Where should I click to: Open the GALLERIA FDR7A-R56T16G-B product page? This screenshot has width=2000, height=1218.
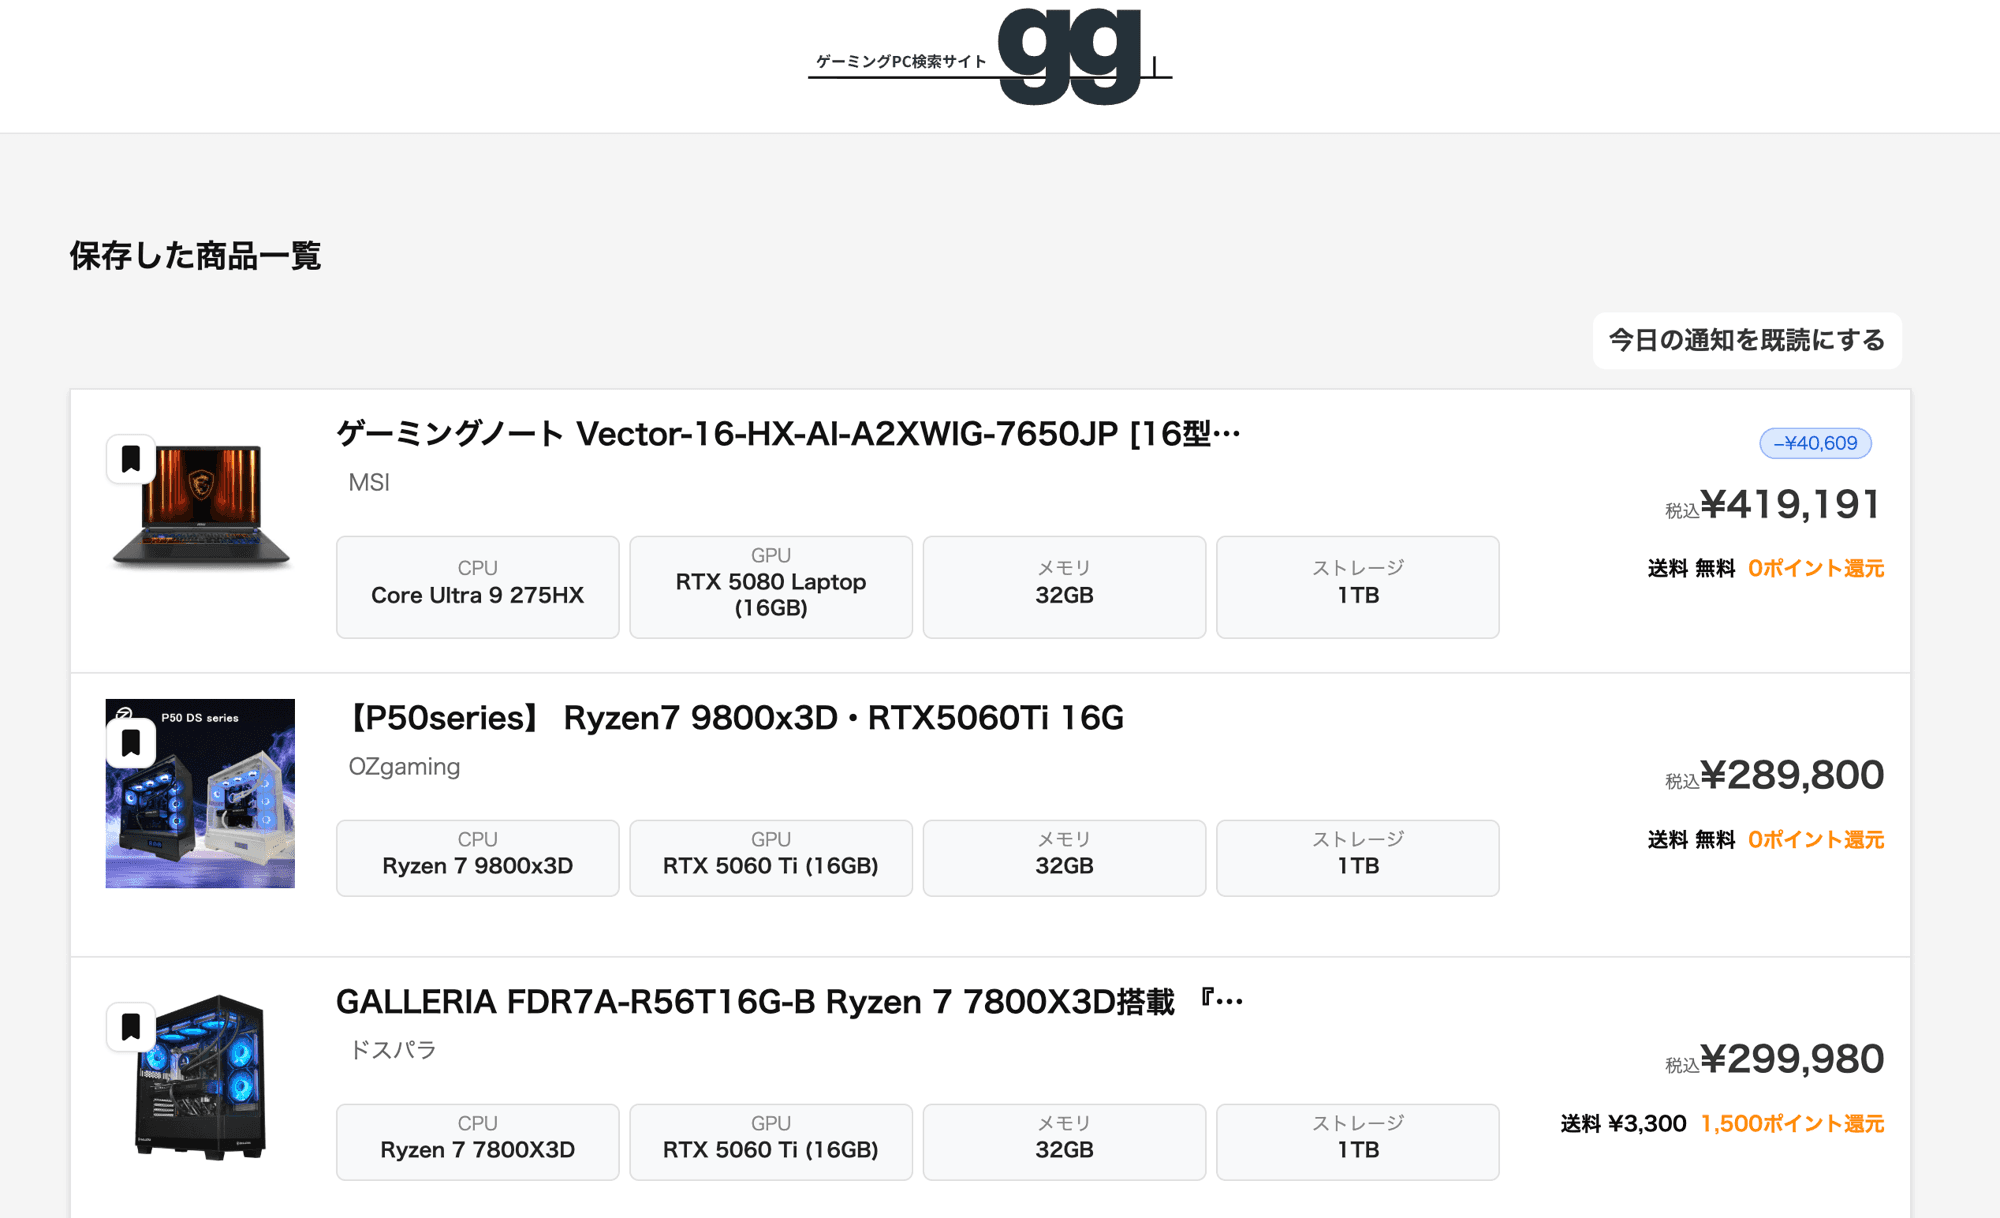790,1000
